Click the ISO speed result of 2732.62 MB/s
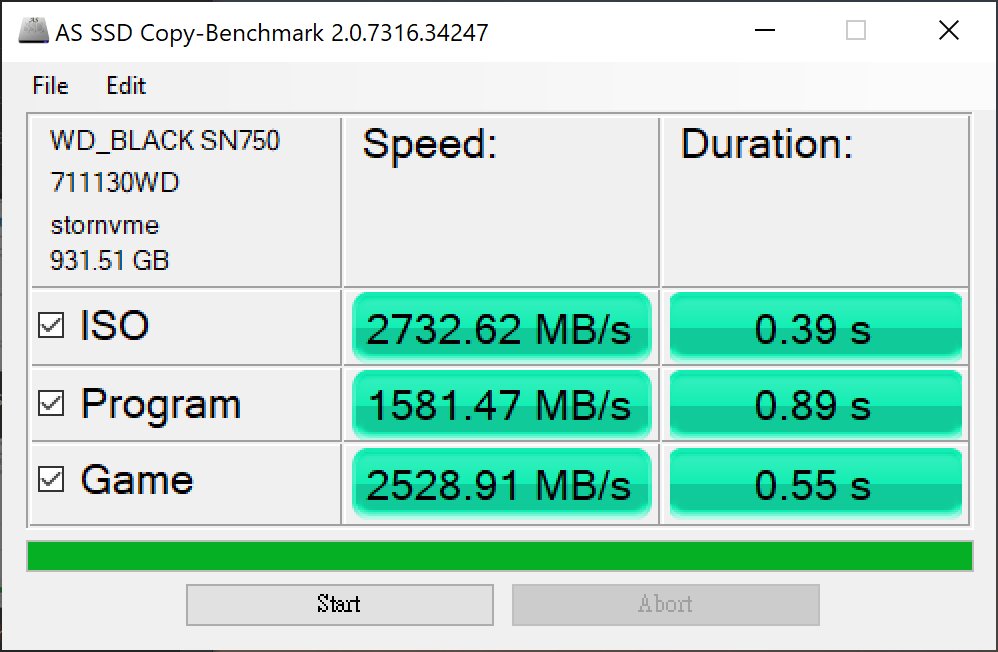Screen dimensions: 998x652 coord(500,326)
